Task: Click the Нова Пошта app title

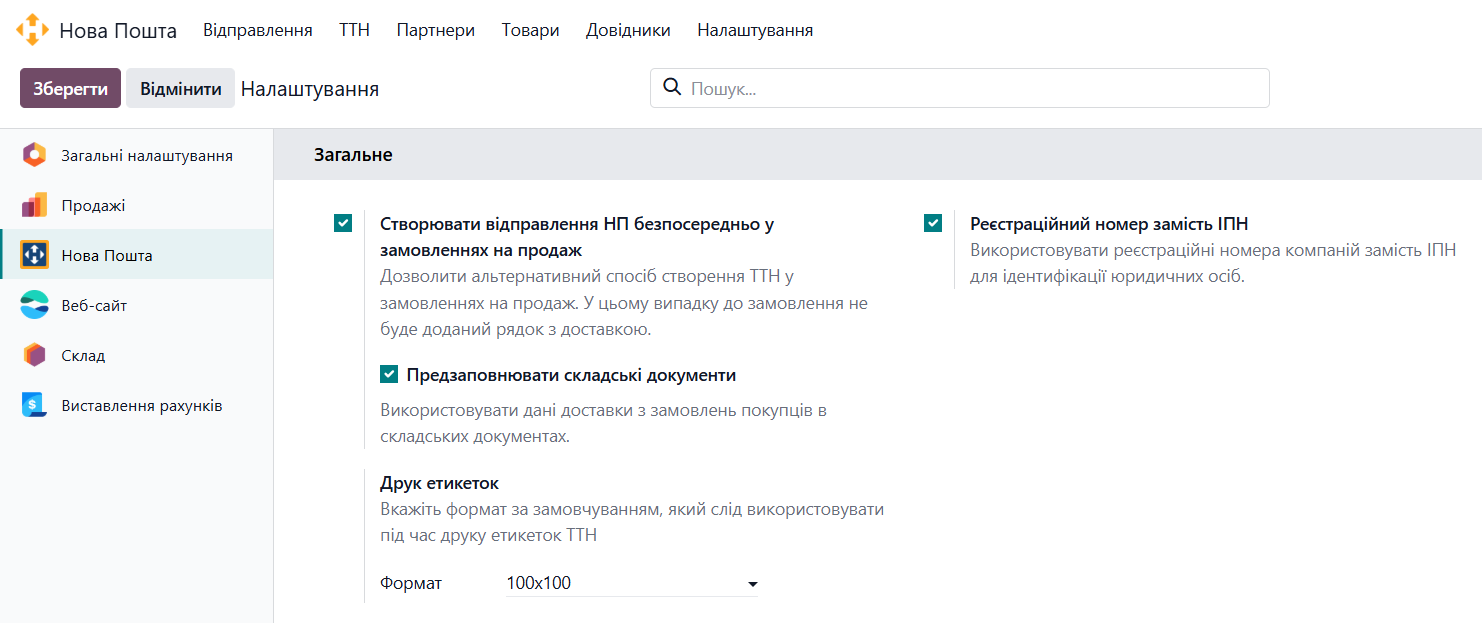Action: (118, 31)
